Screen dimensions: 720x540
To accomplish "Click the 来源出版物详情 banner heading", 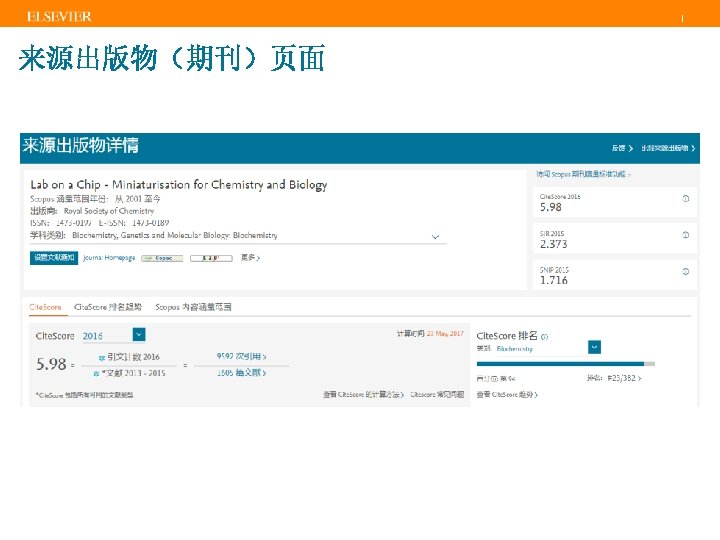I will [81, 145].
